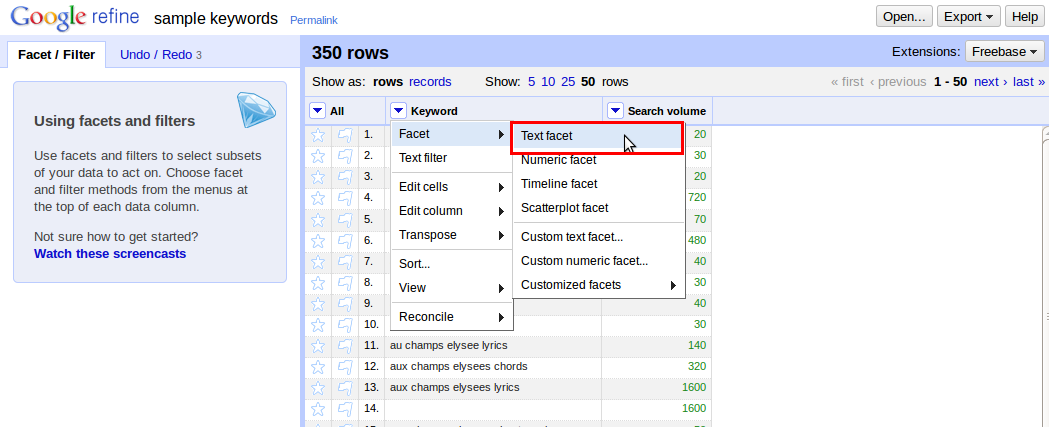Switch to the Undo / Redo tab
This screenshot has width=1049, height=427.
pyautogui.click(x=161, y=55)
